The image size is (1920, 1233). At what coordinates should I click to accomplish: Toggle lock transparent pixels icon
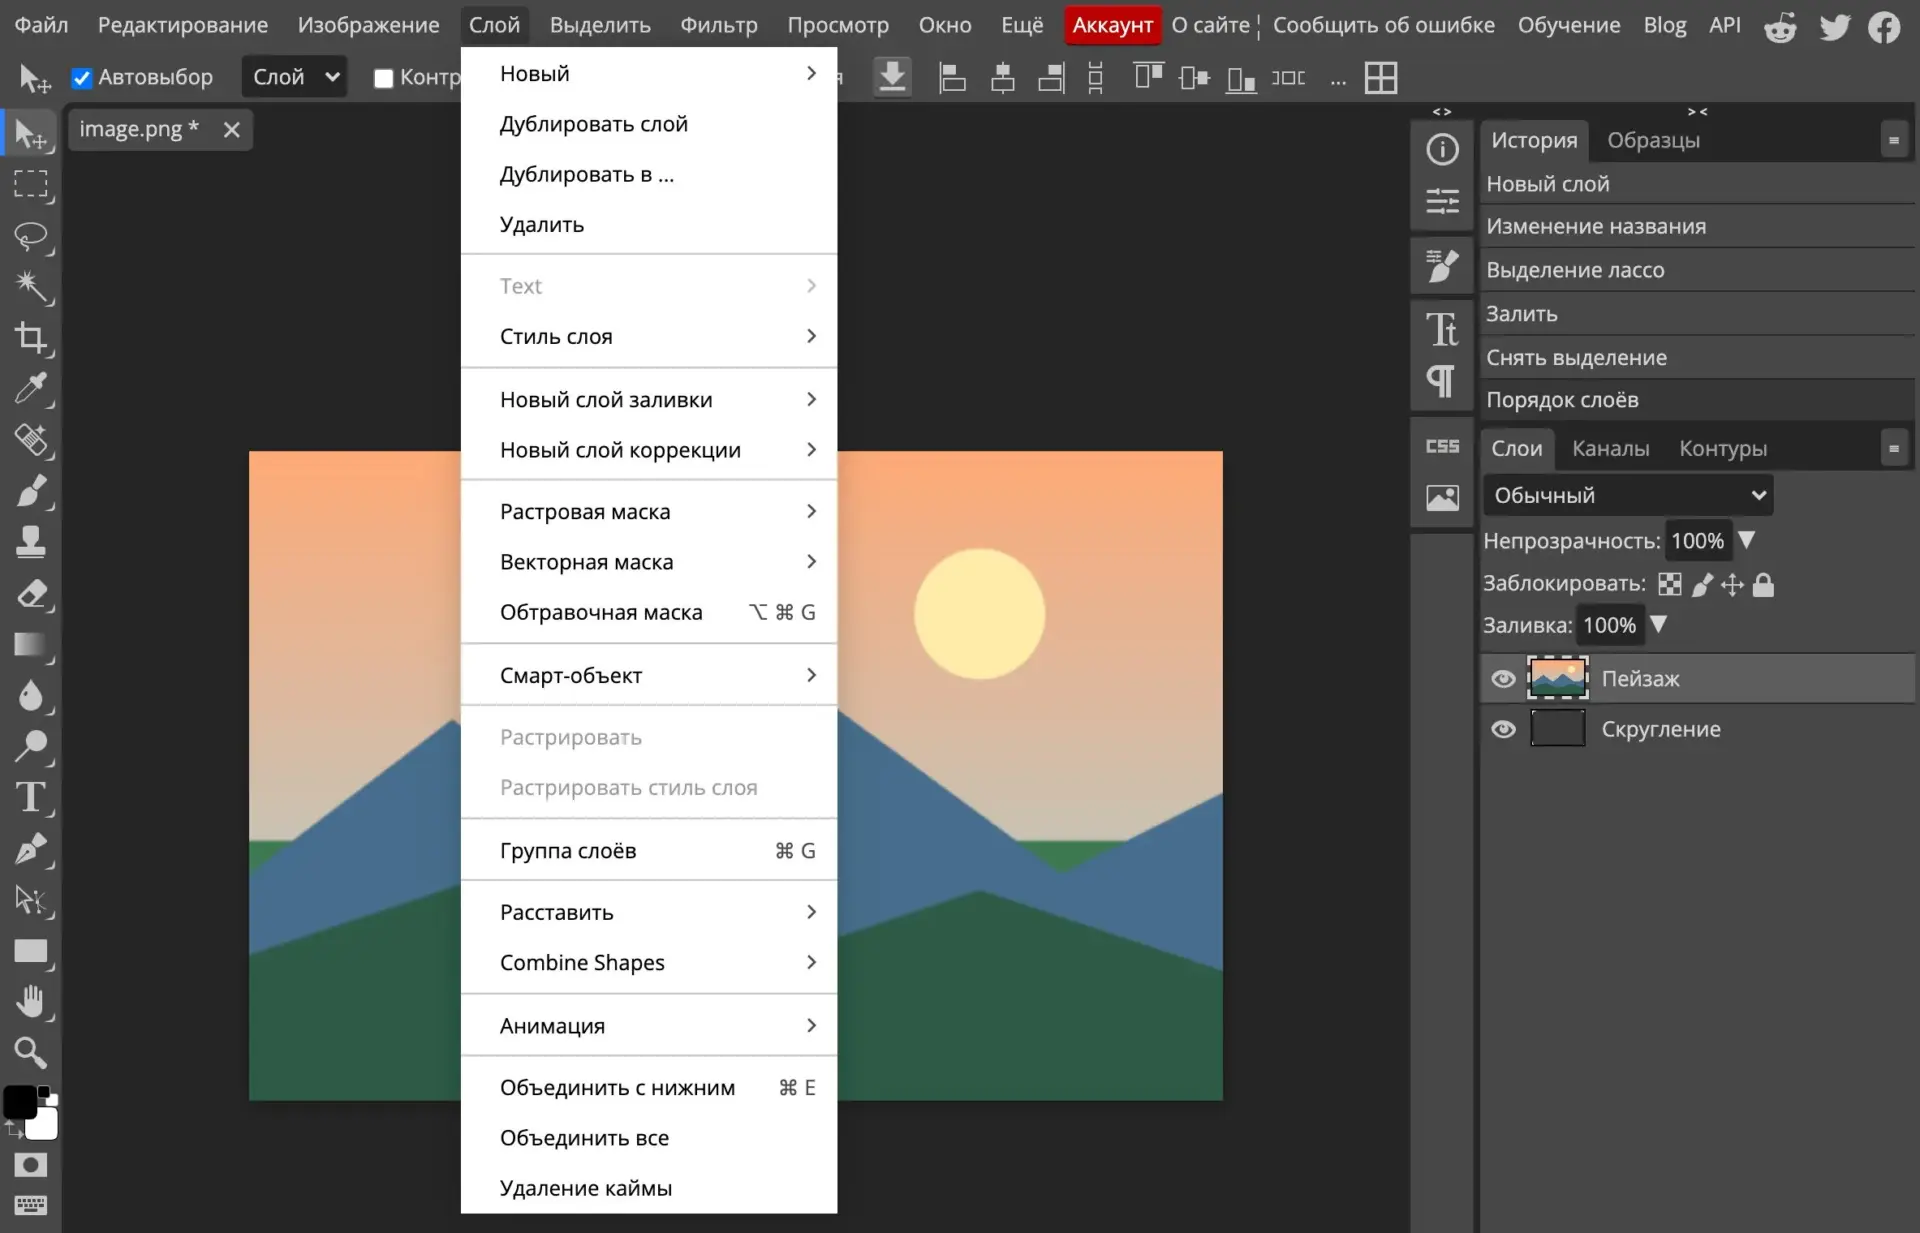pyautogui.click(x=1669, y=584)
